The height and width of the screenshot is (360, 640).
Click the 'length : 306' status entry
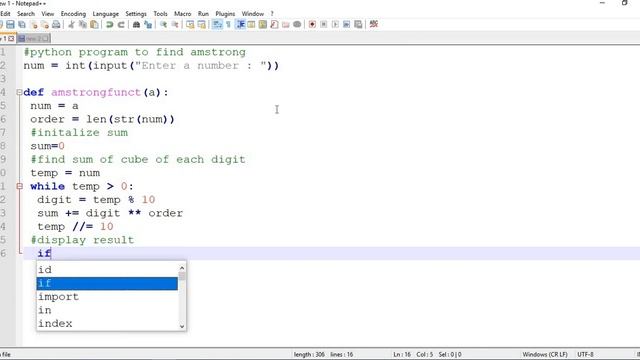tap(309, 354)
